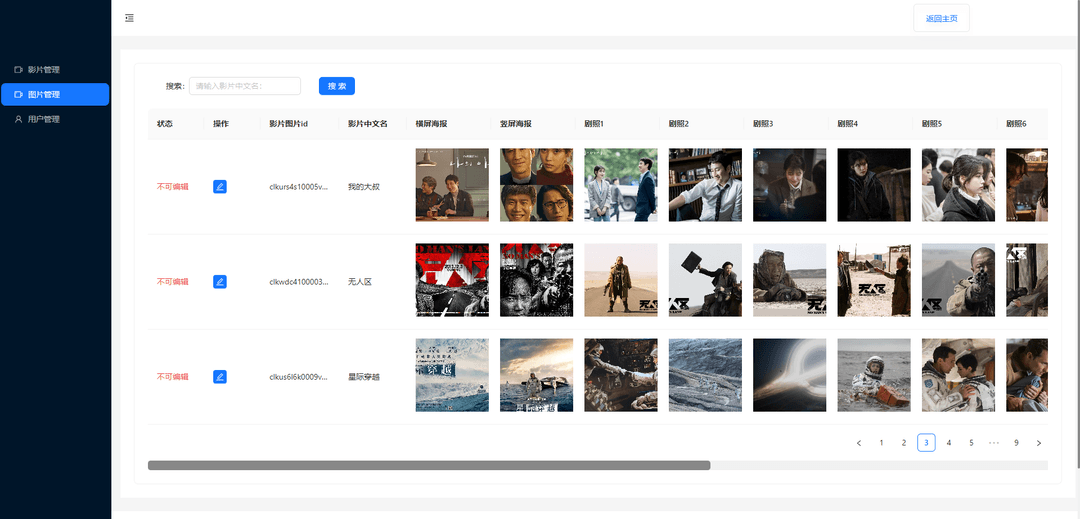Click edit icon for 星际穿越 row
Image resolution: width=1080 pixels, height=519 pixels.
(x=220, y=377)
